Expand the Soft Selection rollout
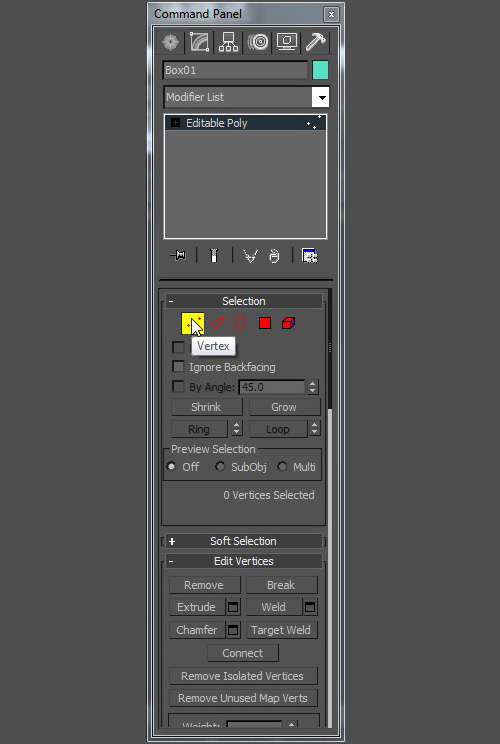 click(243, 541)
